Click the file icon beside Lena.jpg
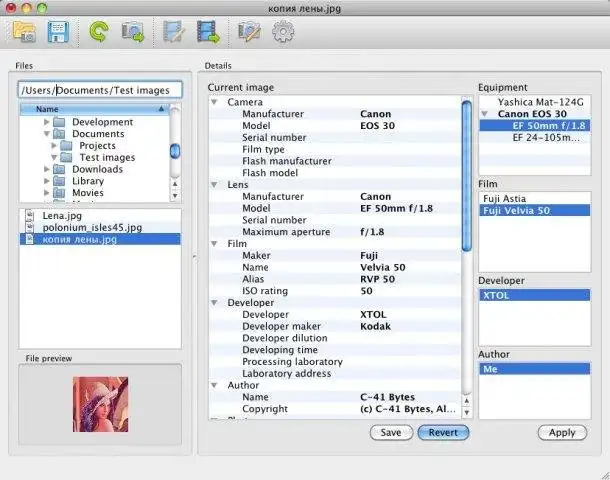The width and height of the screenshot is (610, 480). [x=30, y=215]
